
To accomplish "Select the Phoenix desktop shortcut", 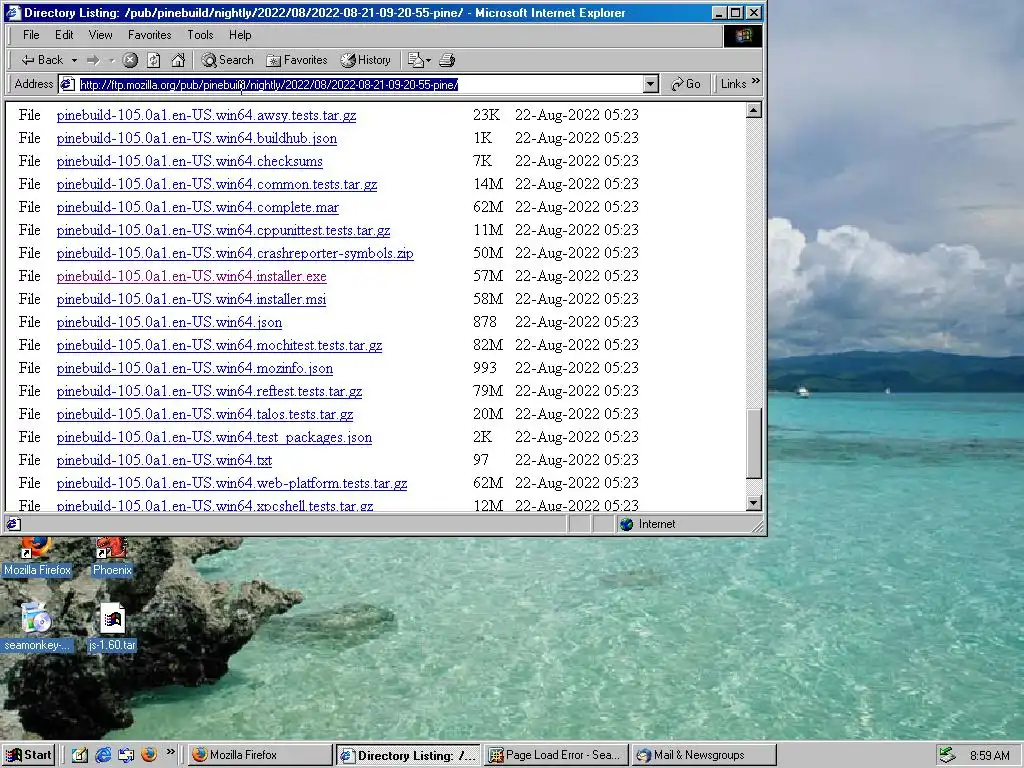I will click(x=112, y=557).
